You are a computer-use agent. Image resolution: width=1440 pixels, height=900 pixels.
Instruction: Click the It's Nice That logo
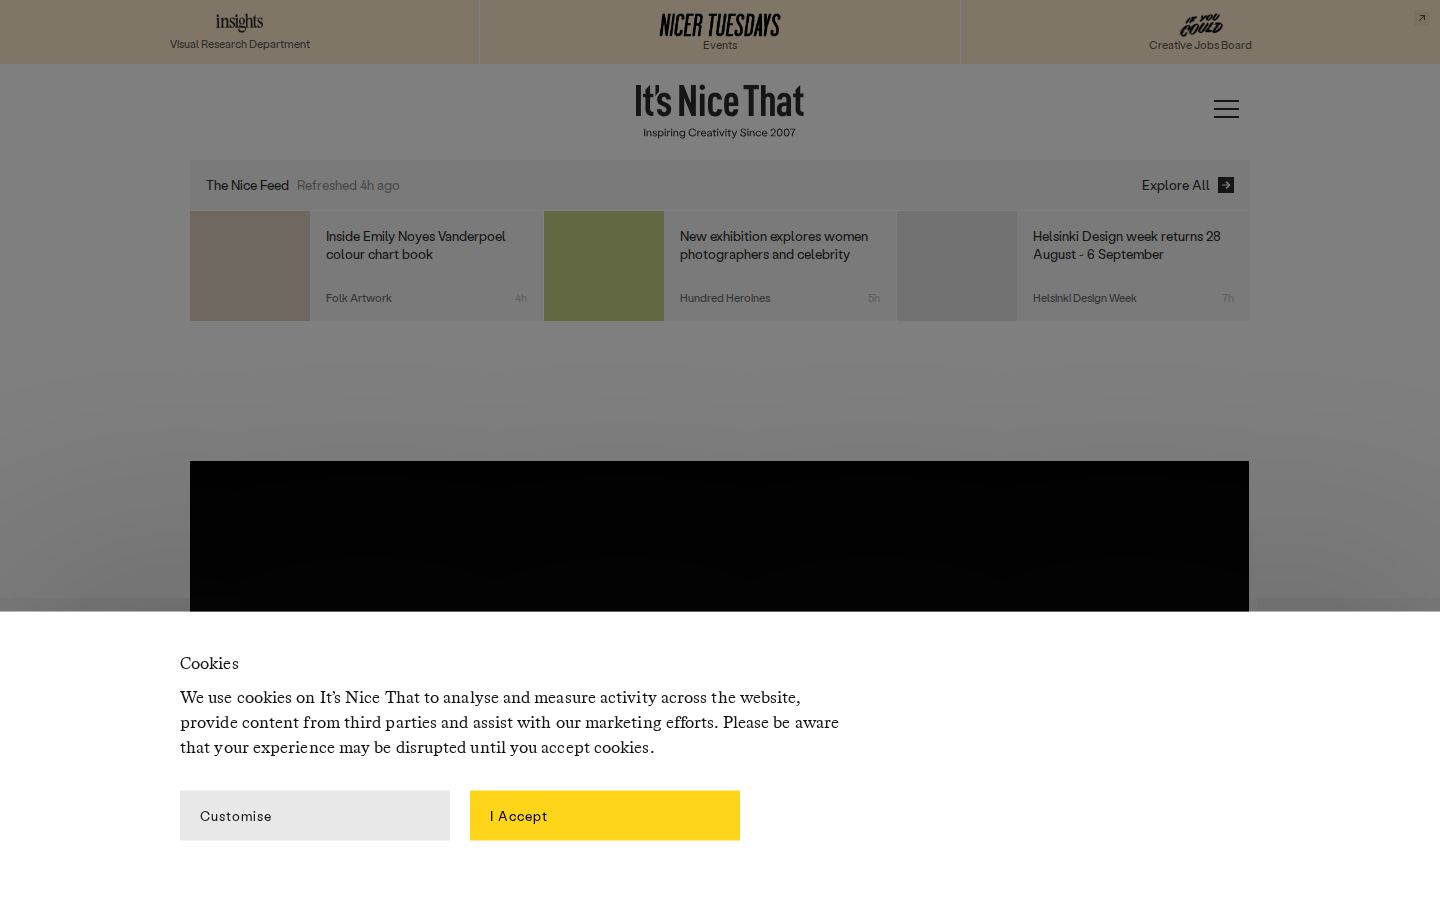719,101
